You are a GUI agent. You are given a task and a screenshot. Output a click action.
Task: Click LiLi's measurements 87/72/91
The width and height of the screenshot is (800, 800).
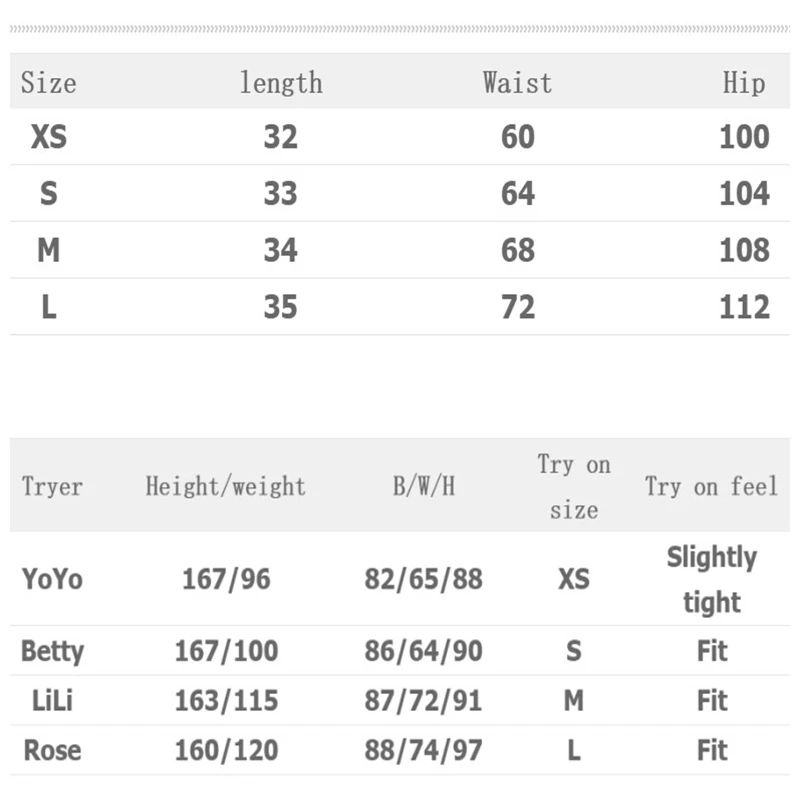423,700
